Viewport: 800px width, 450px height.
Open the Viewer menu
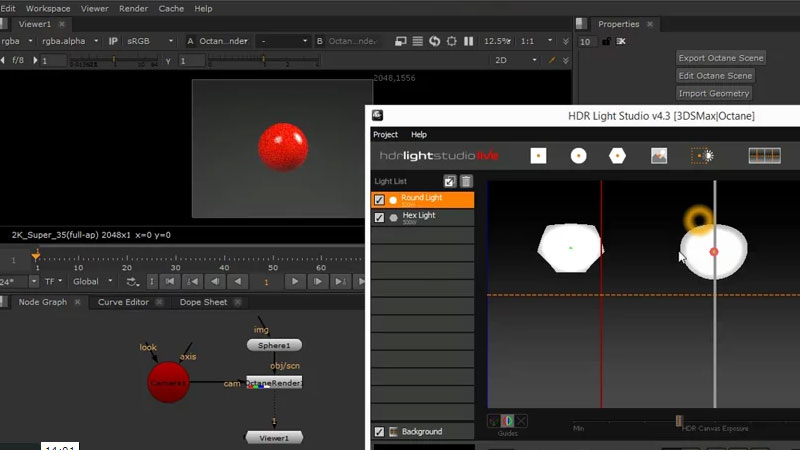[94, 9]
